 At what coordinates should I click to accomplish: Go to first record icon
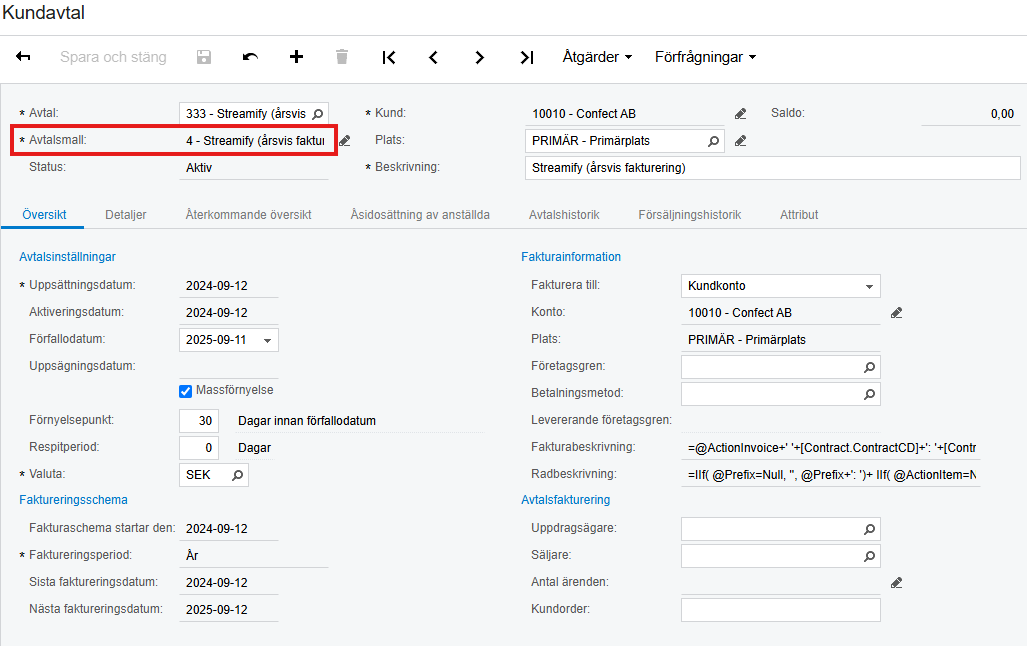pyautogui.click(x=388, y=58)
